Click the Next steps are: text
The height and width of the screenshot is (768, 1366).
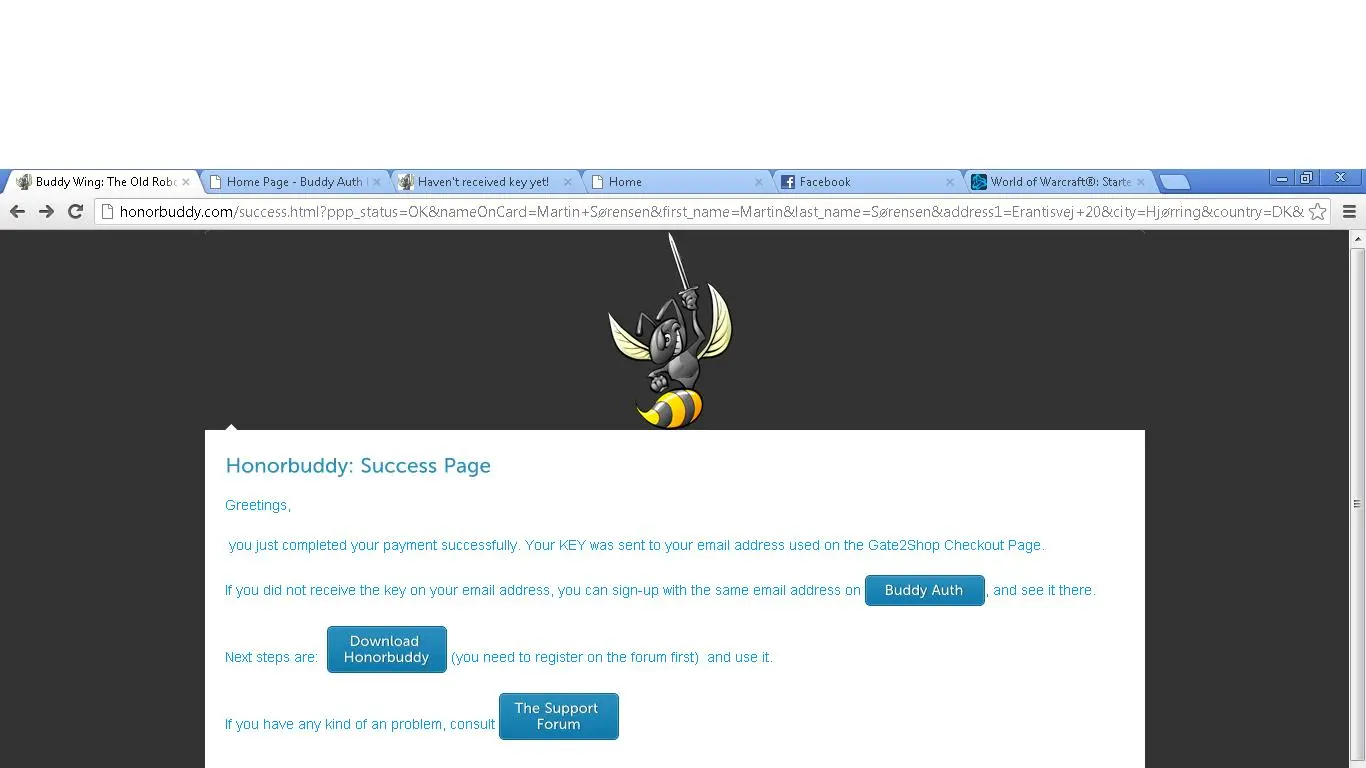coord(271,657)
